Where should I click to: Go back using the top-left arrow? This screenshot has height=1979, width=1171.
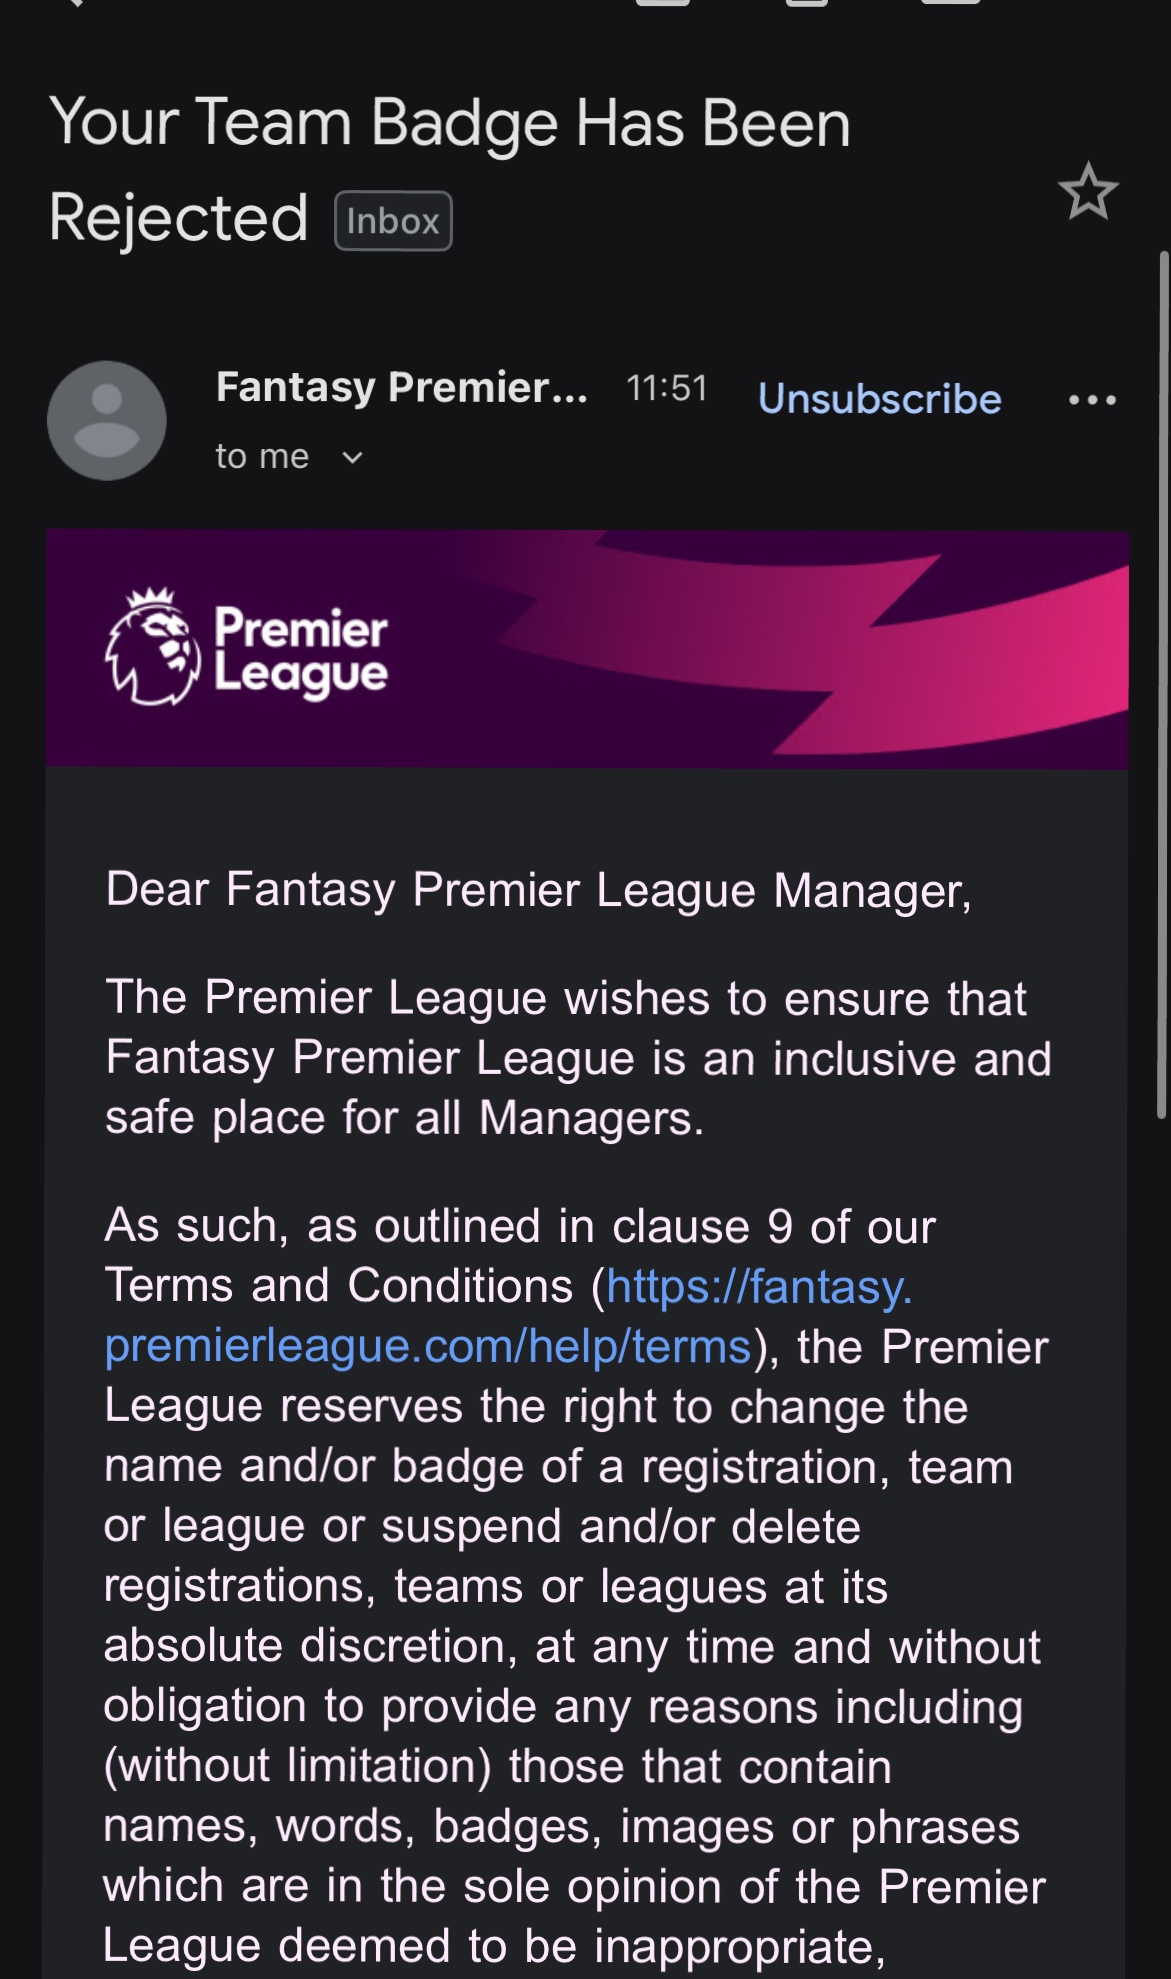[70, 3]
